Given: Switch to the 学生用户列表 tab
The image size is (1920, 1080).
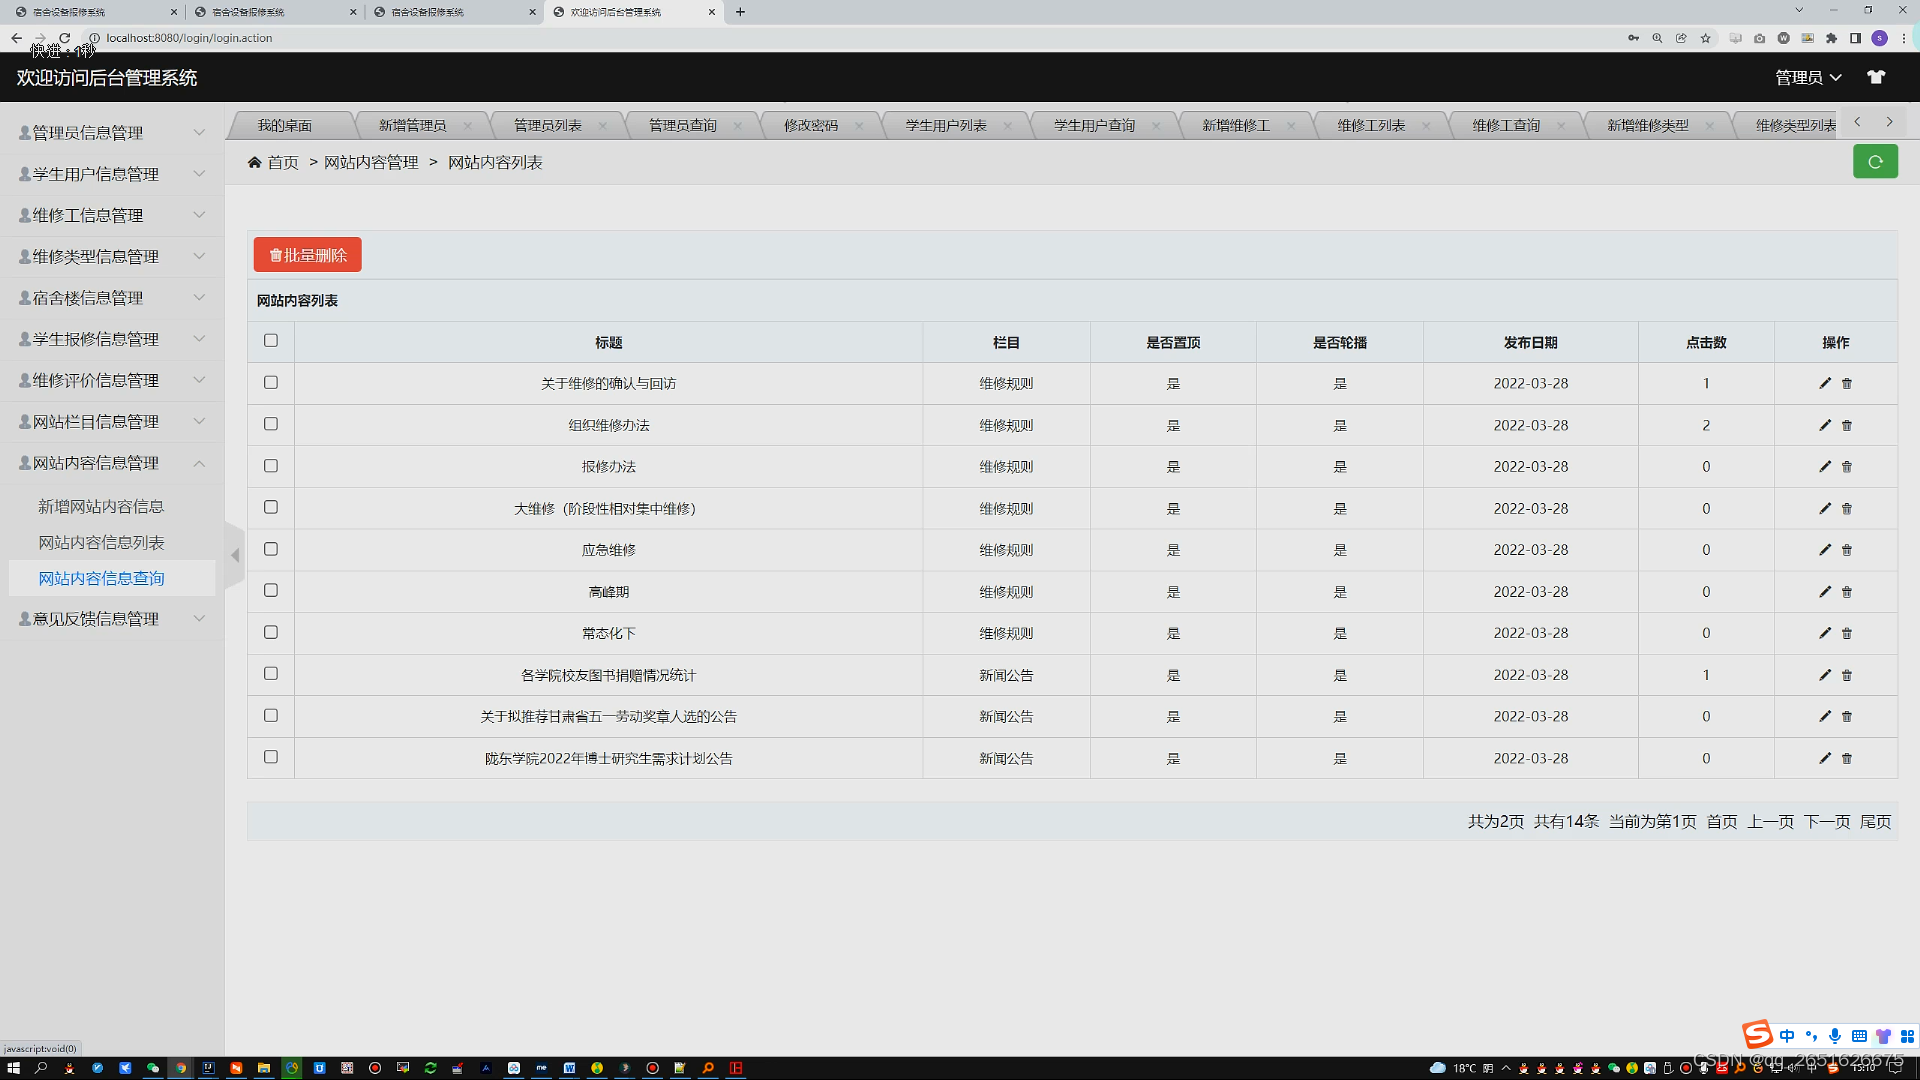Looking at the screenshot, I should (x=945, y=125).
